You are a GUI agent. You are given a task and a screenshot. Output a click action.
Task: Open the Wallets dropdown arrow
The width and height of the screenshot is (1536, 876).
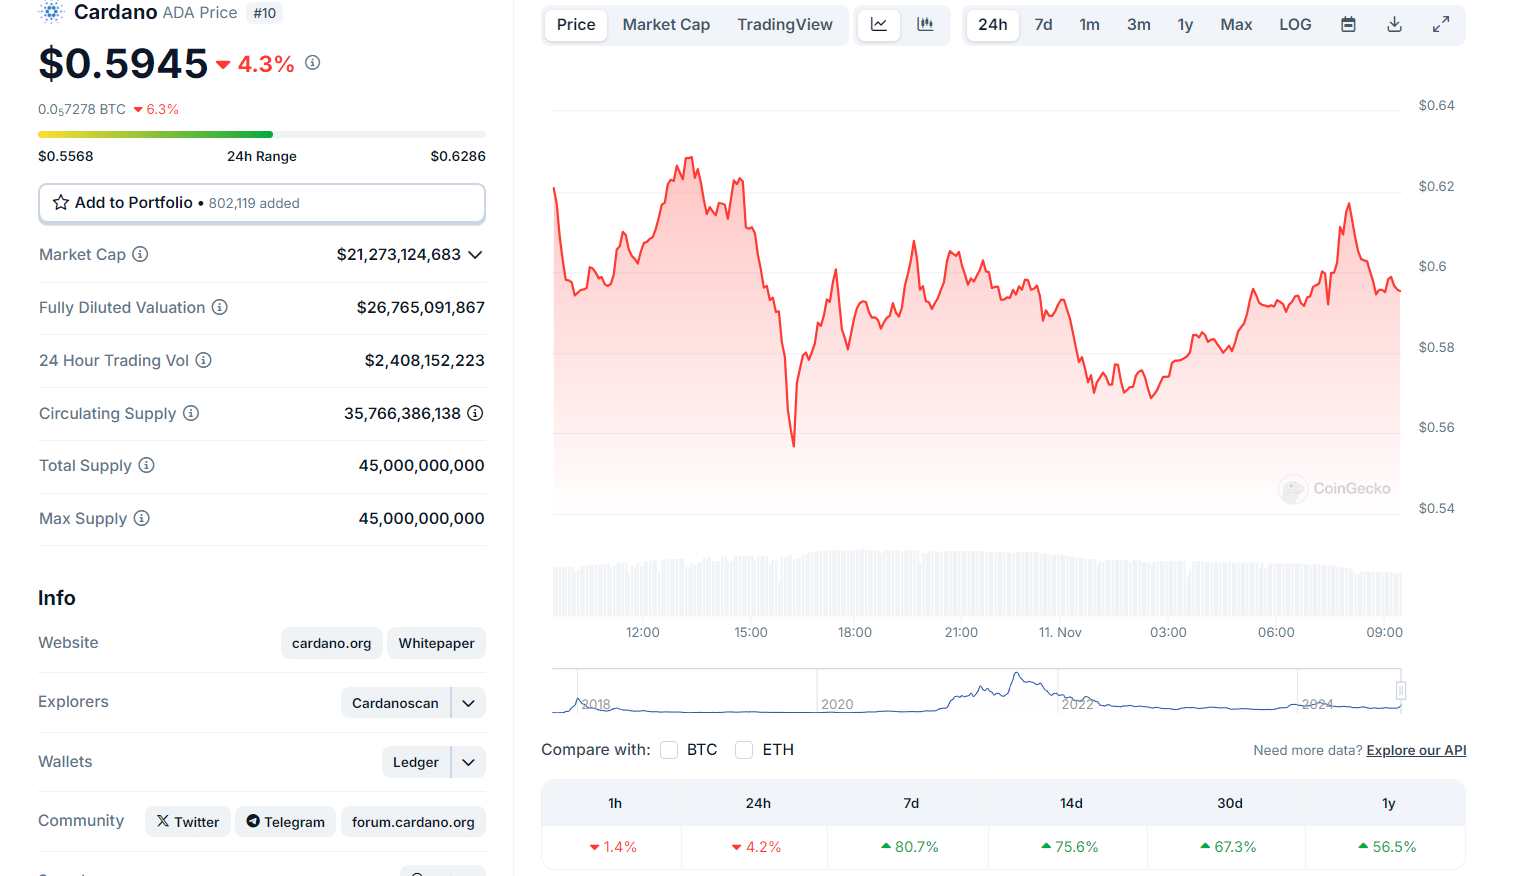click(x=468, y=762)
